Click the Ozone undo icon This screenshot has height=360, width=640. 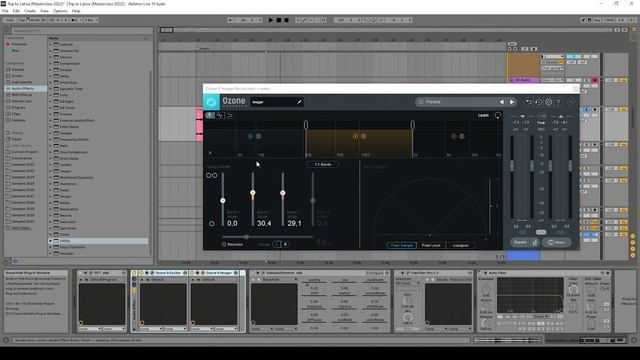529,102
